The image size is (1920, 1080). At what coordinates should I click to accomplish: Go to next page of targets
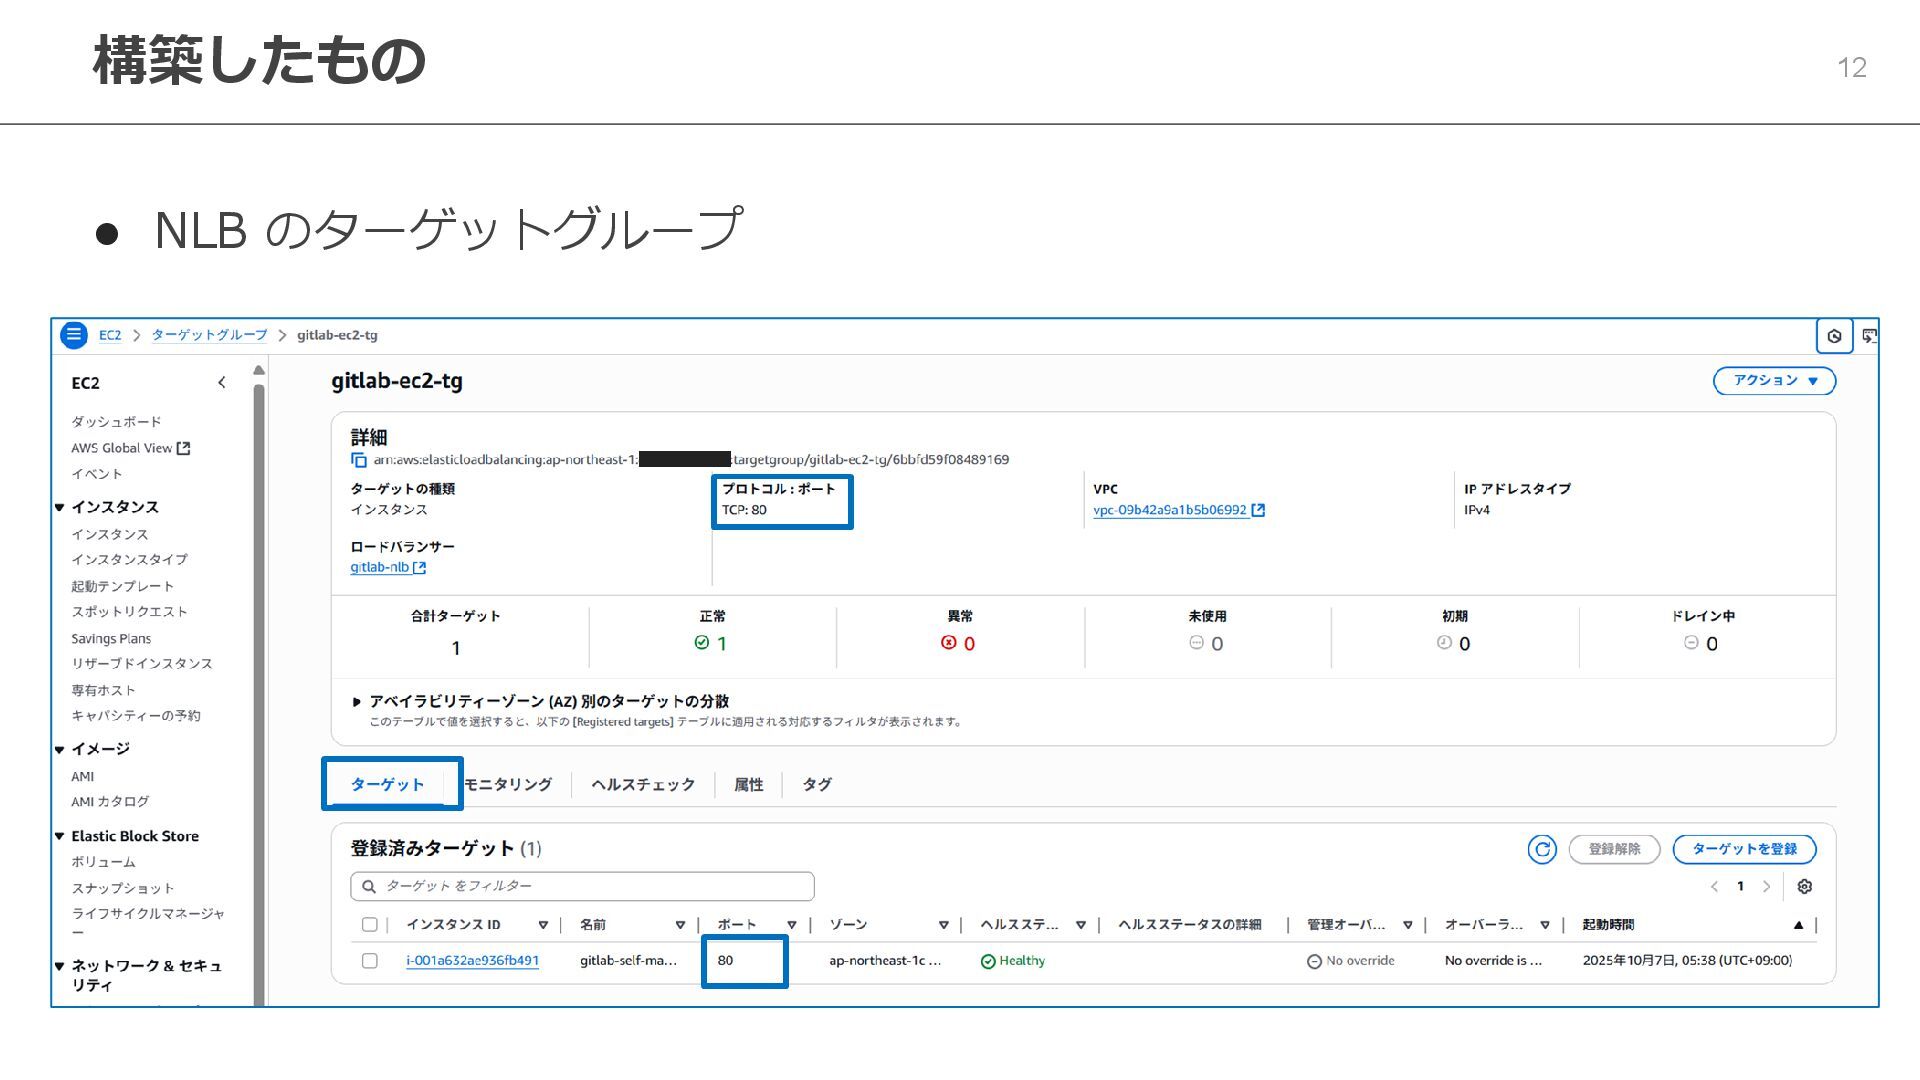[1766, 887]
